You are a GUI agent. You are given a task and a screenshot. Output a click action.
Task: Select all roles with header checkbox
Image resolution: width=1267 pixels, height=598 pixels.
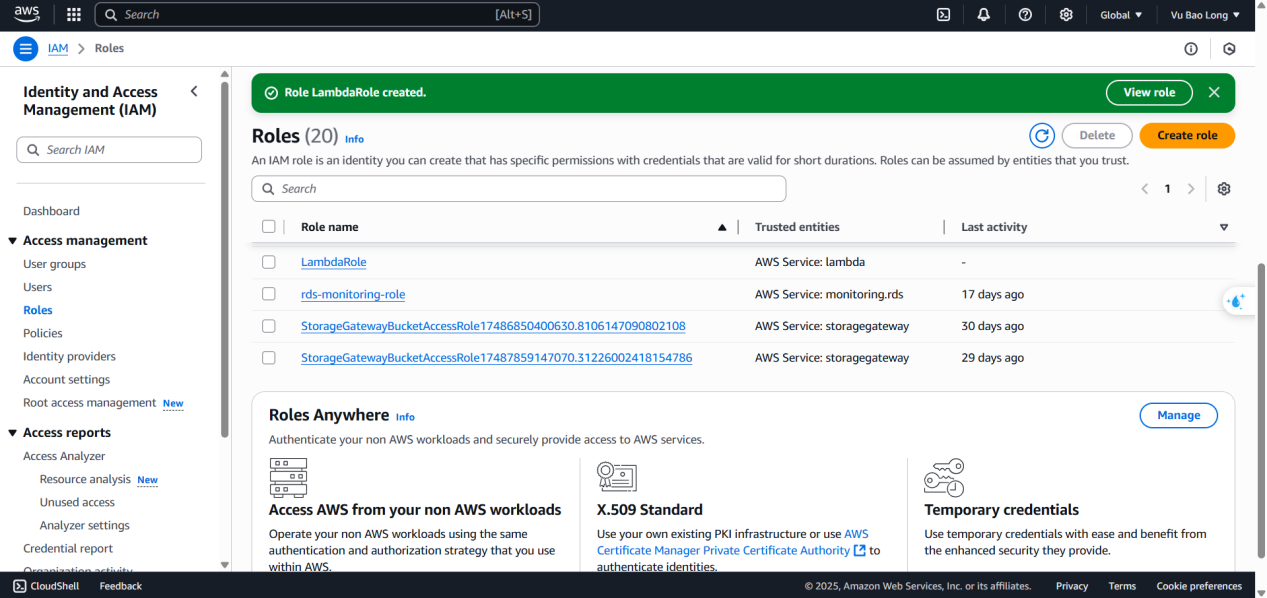(x=268, y=227)
